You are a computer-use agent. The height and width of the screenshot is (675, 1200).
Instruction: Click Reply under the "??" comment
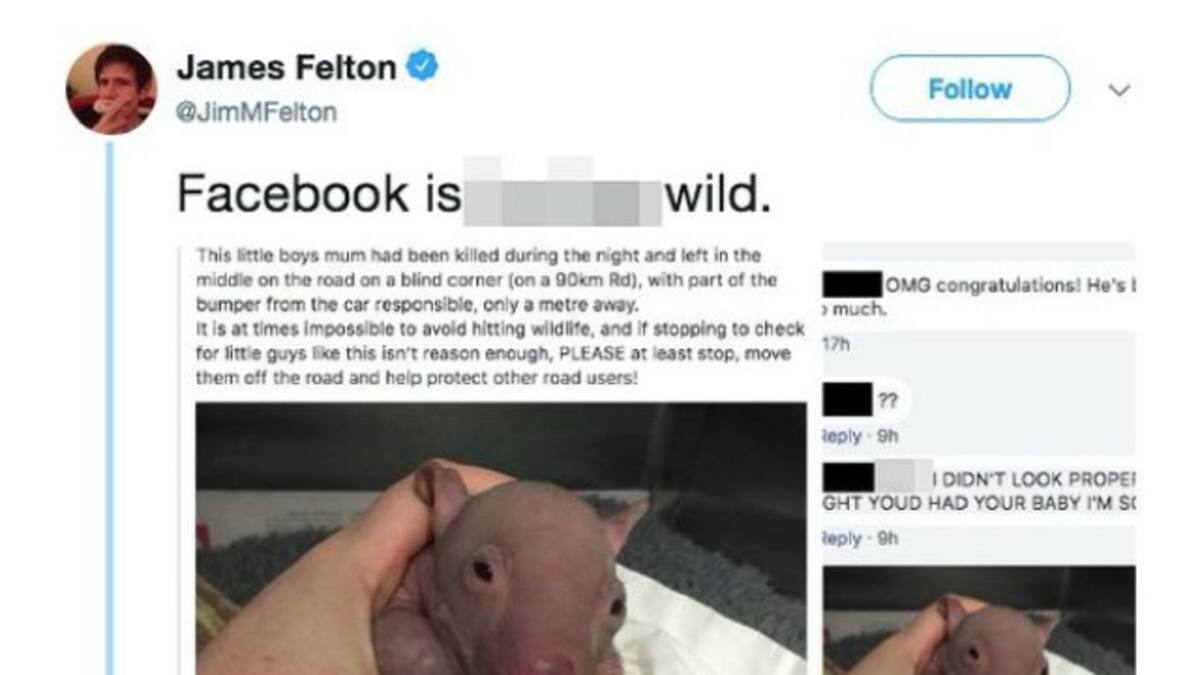841,435
